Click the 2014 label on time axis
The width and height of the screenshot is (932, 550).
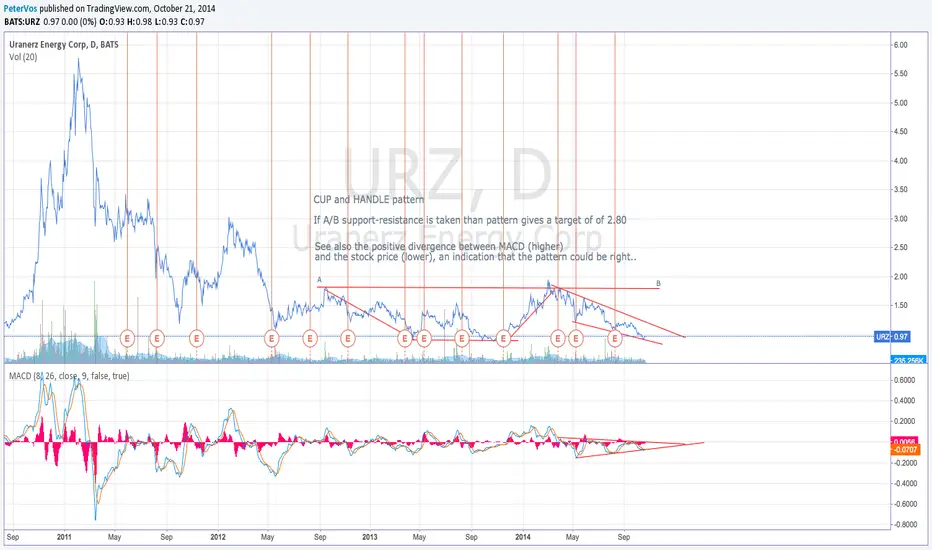(523, 537)
